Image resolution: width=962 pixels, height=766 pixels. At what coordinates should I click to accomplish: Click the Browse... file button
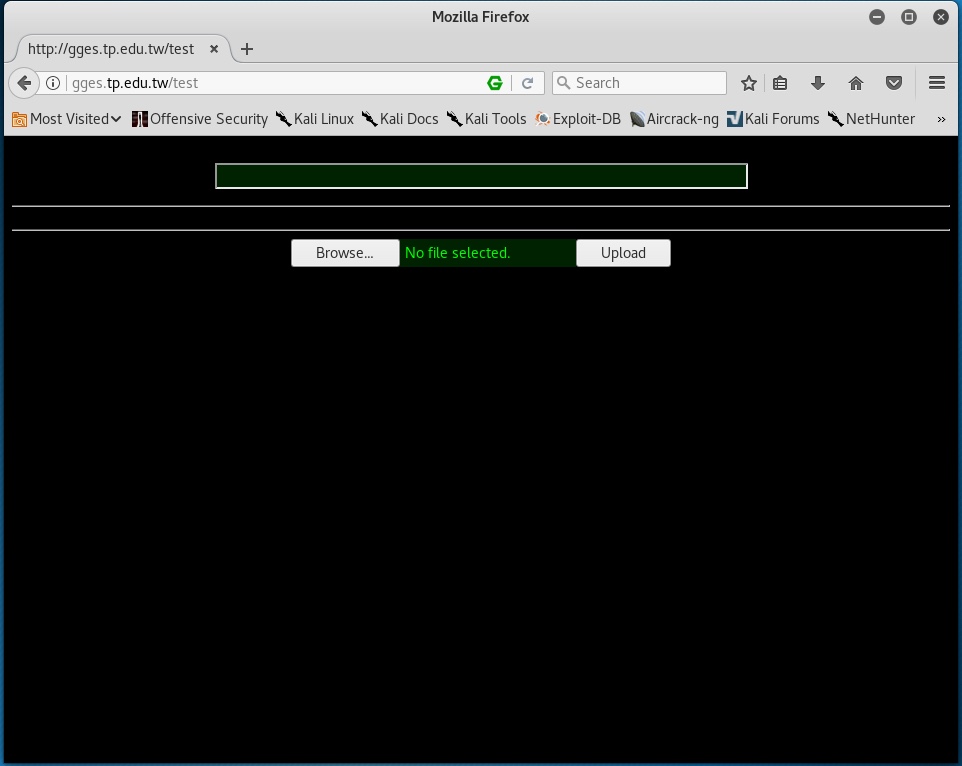[x=345, y=253]
